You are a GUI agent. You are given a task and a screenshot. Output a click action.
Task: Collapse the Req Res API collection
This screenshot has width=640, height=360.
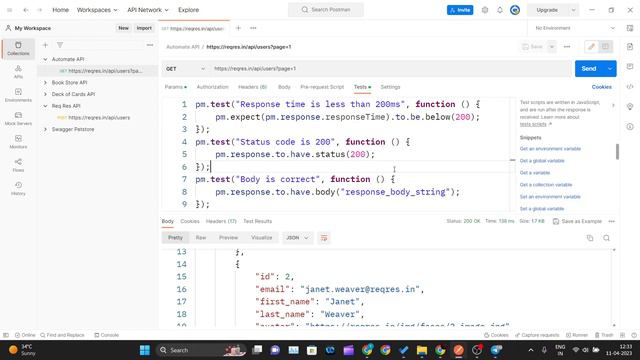point(45,106)
